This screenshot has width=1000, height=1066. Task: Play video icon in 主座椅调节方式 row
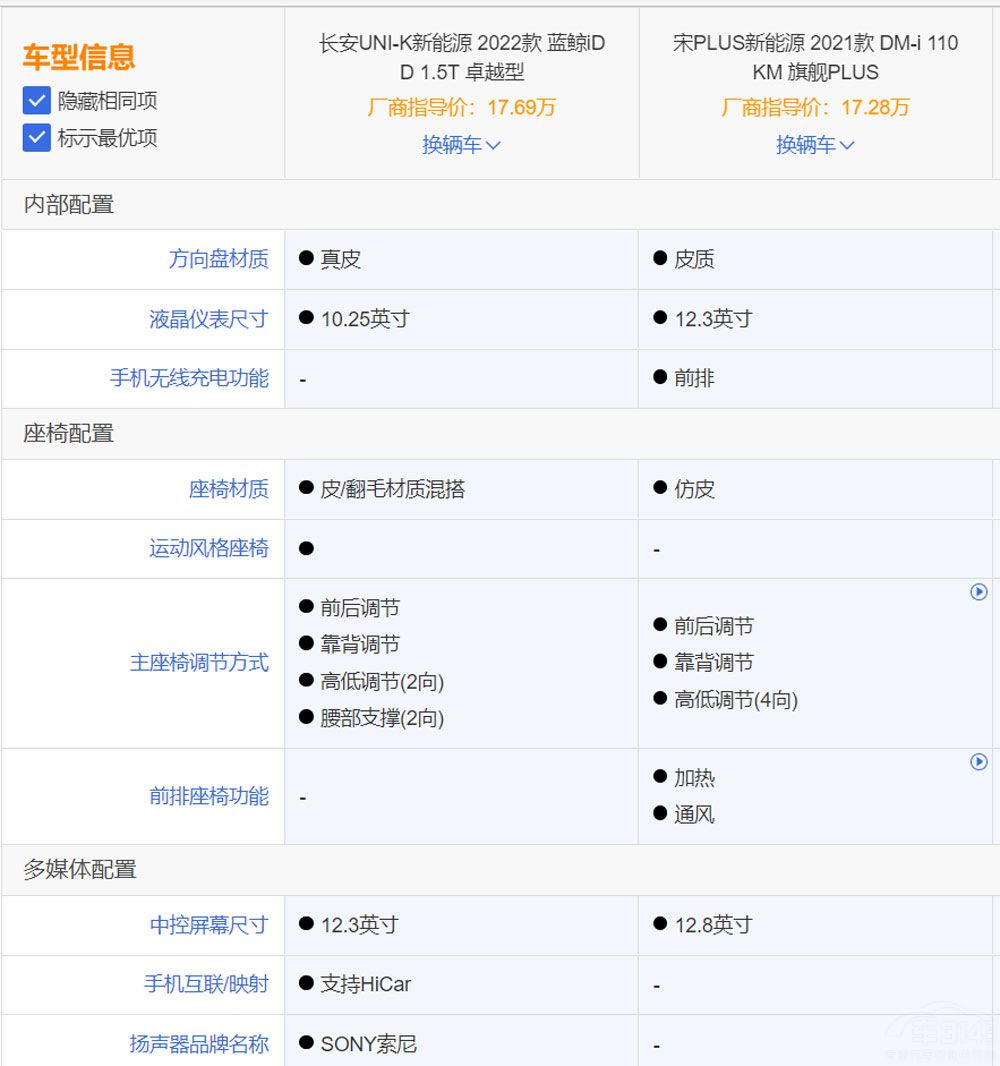pos(979,592)
